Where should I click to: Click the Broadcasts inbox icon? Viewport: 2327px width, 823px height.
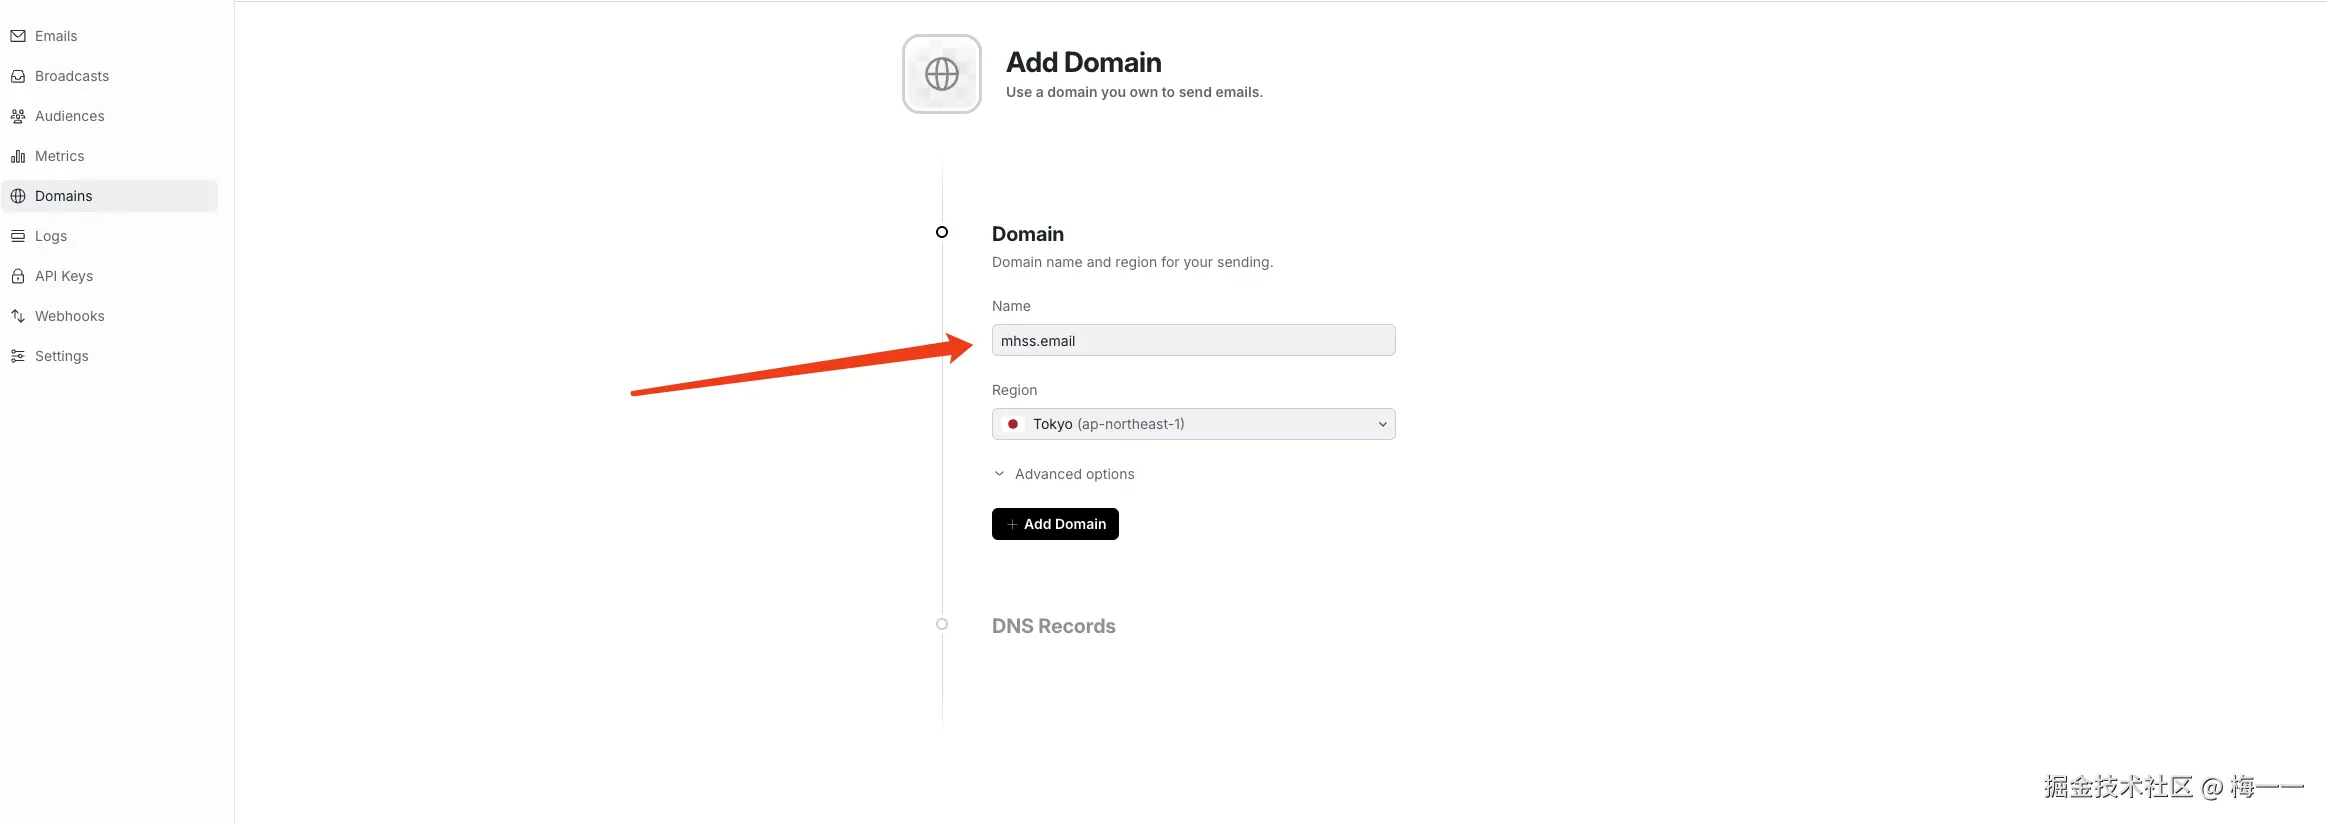point(18,76)
